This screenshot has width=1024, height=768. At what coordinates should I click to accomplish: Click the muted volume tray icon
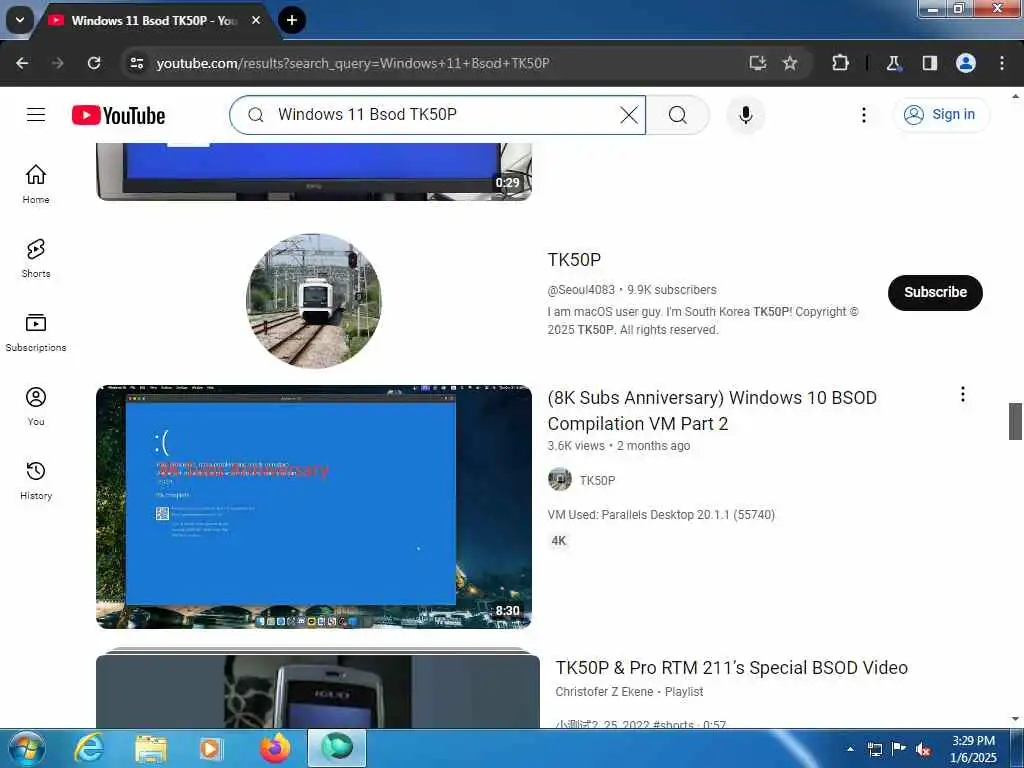click(923, 750)
